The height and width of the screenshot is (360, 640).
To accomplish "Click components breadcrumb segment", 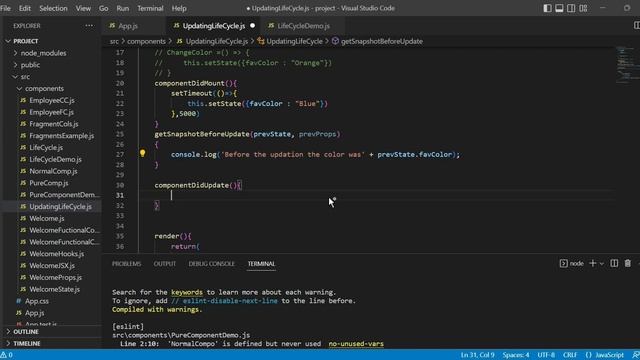I will (146, 41).
